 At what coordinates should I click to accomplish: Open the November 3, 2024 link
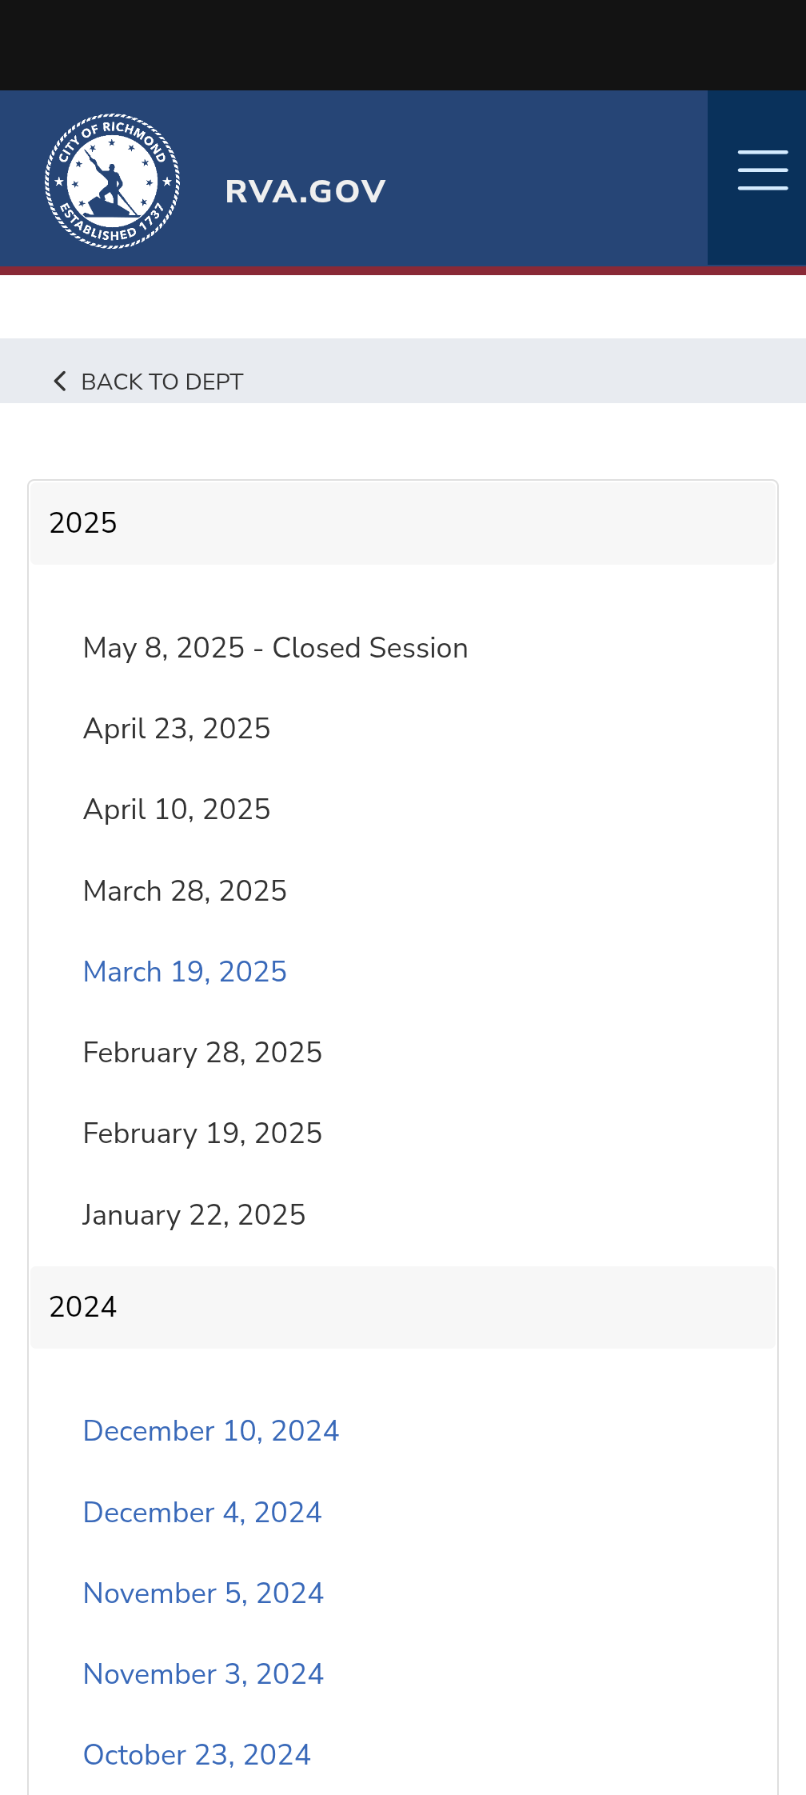203,1674
